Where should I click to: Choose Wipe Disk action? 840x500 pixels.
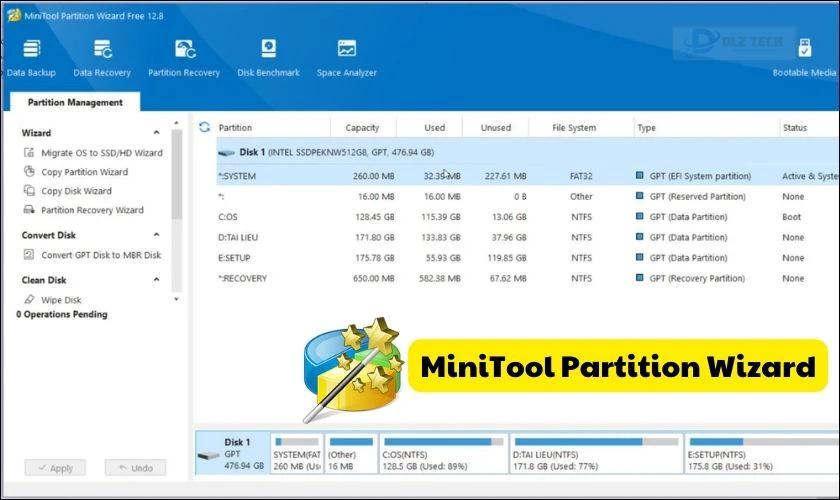tap(61, 300)
